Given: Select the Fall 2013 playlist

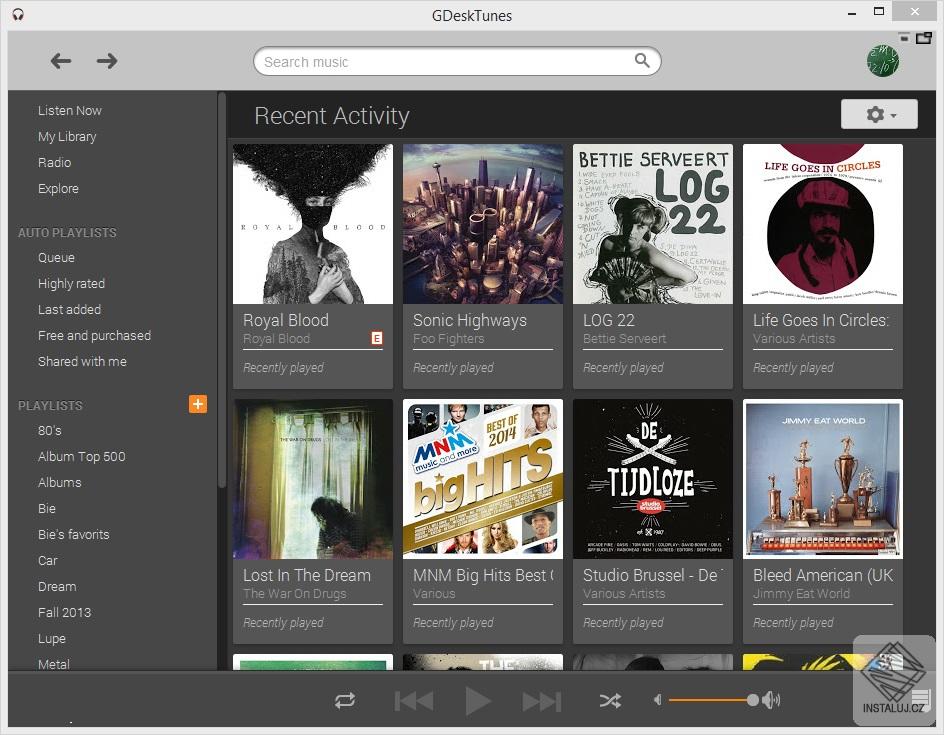Looking at the screenshot, I should (x=64, y=612).
